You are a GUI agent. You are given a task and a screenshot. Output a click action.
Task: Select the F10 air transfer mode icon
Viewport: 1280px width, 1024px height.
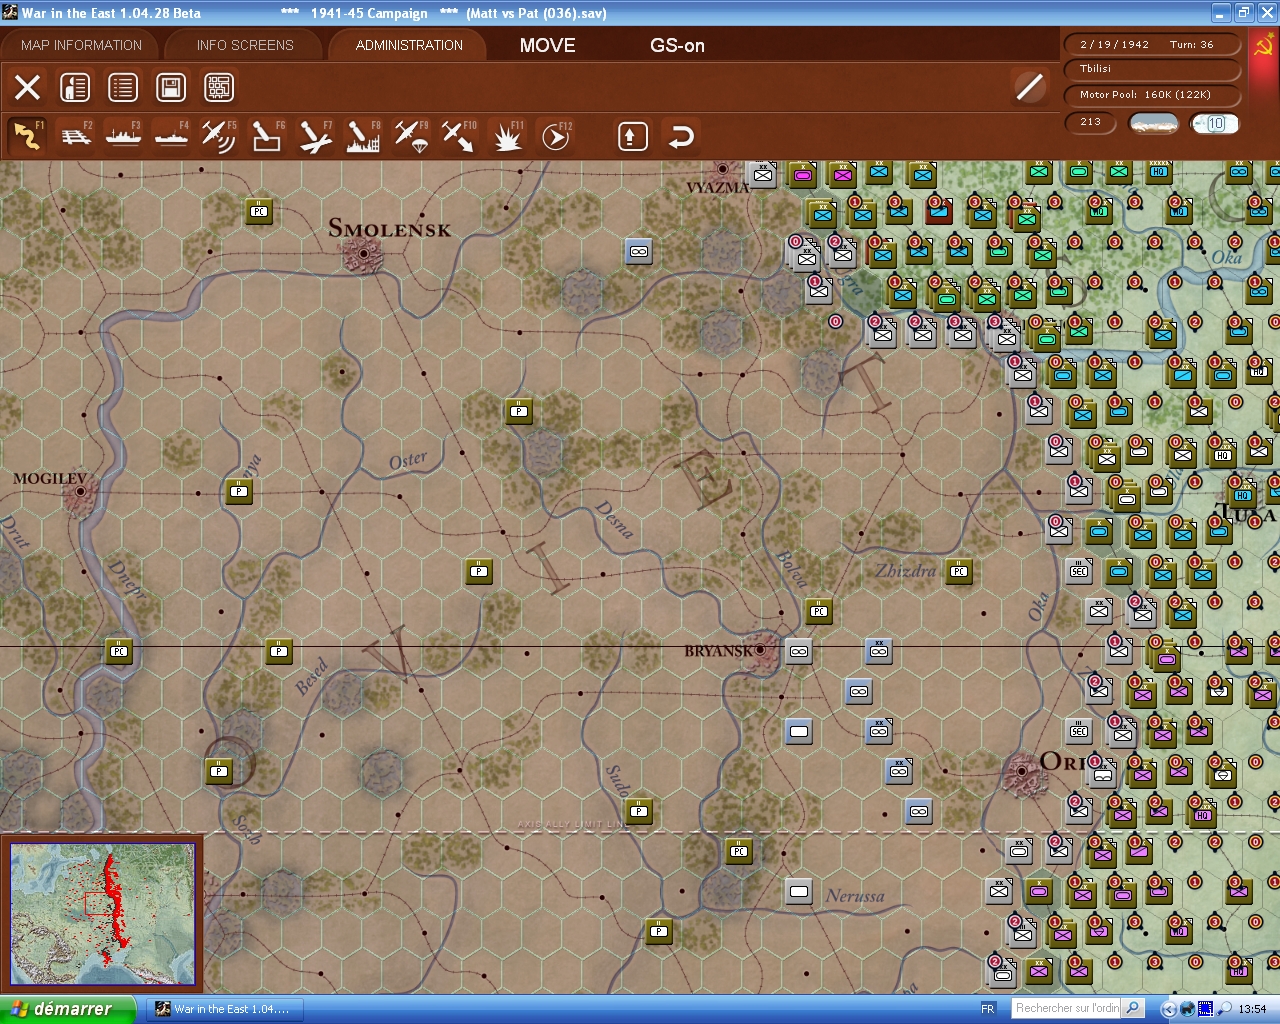(x=459, y=136)
